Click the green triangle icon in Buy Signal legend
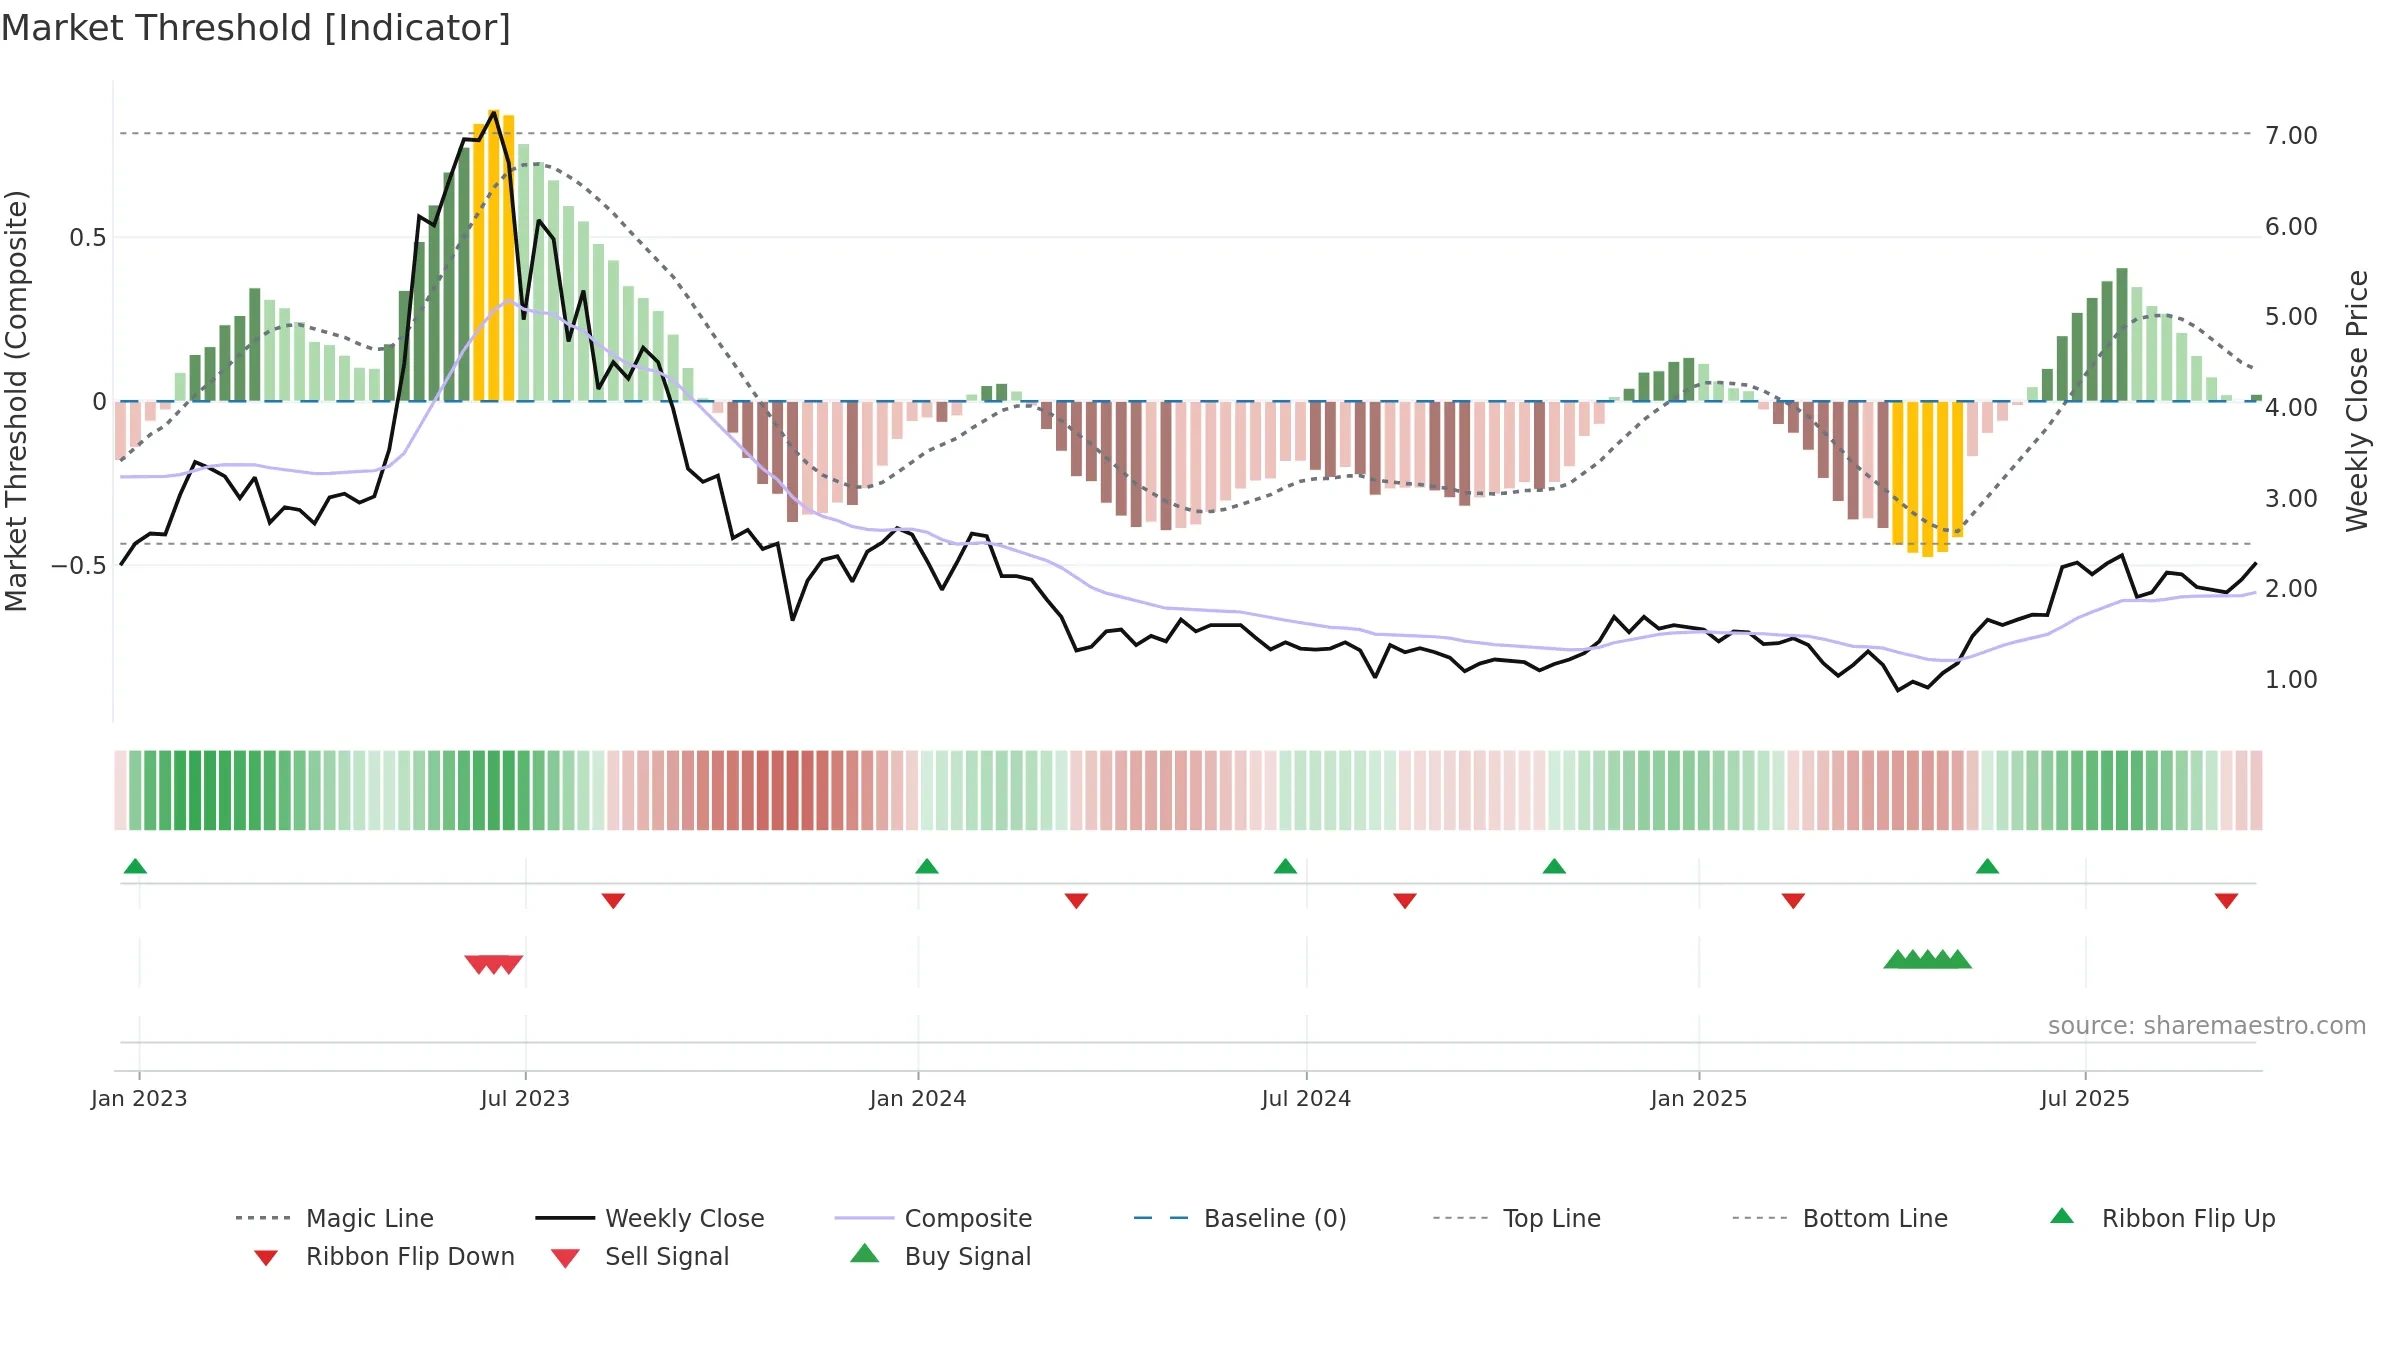The image size is (2400, 1350). [x=865, y=1253]
